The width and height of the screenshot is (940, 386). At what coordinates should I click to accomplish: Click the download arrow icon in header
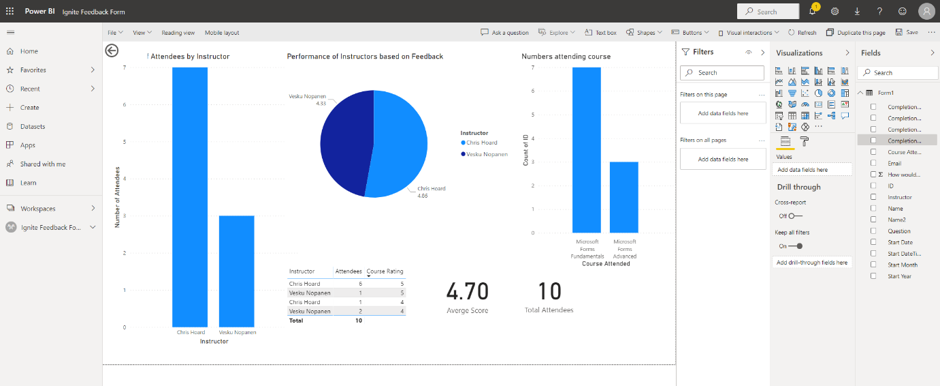tap(857, 11)
